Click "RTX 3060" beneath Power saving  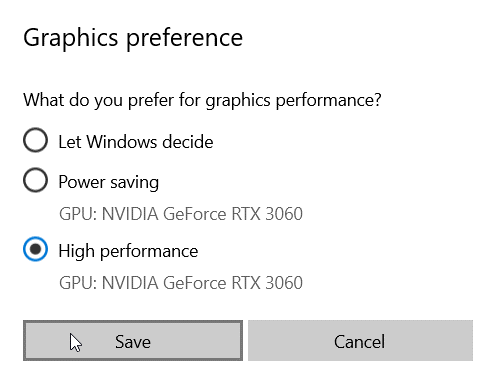[267, 214]
